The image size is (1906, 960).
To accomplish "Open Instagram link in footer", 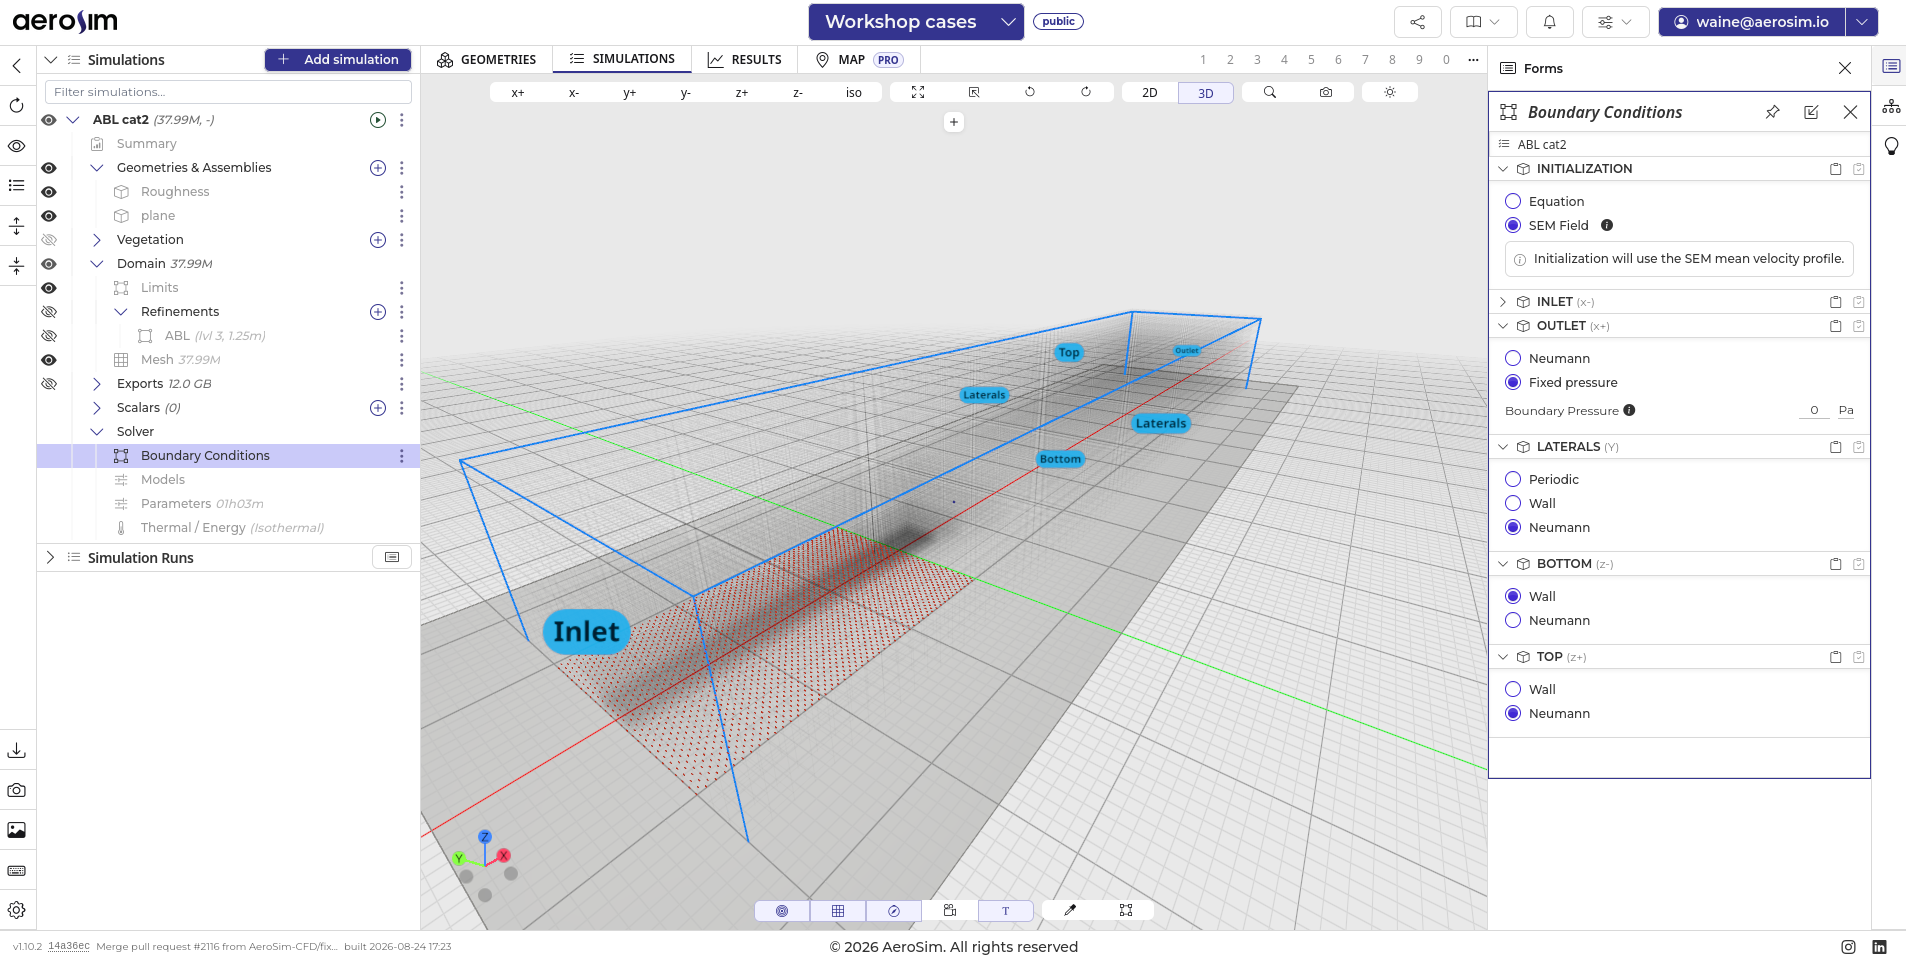I will (x=1849, y=947).
